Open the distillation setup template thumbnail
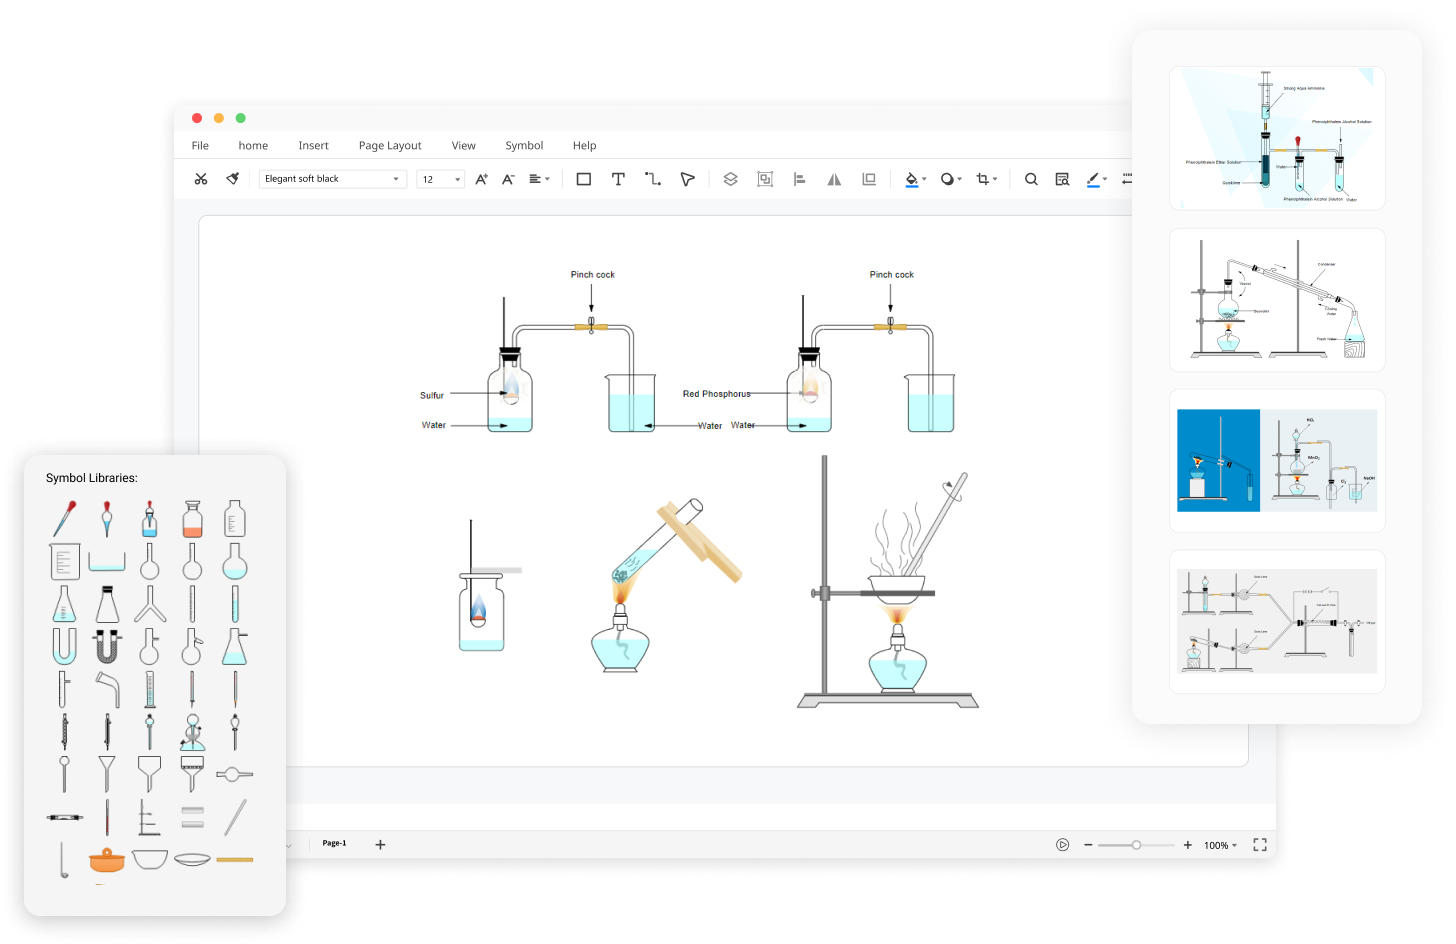The image size is (1456, 944). (x=1276, y=298)
